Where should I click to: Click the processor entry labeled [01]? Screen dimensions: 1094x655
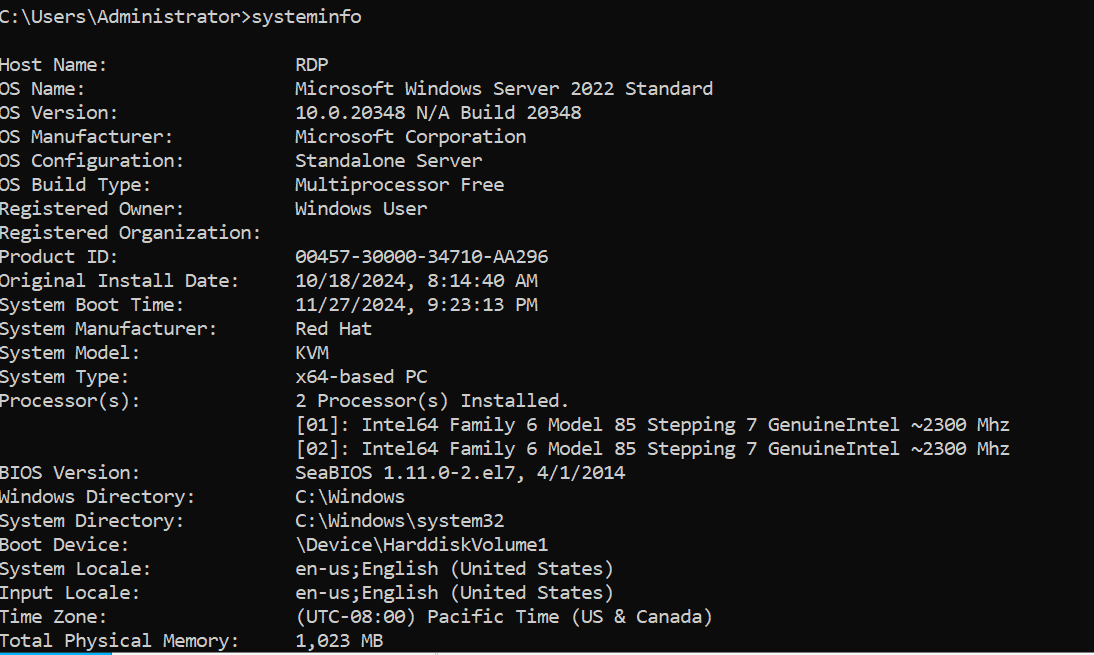[652, 425]
